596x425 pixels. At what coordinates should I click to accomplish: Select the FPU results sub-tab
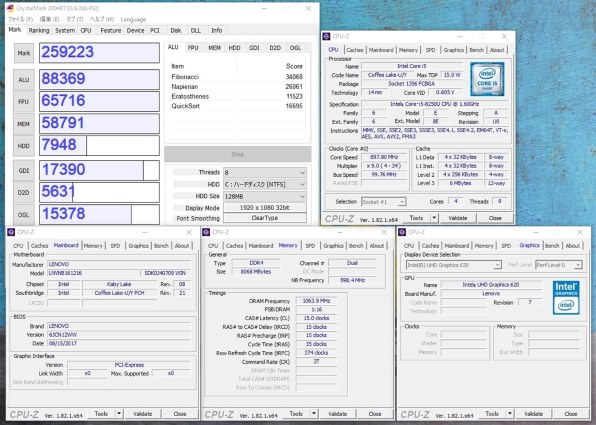193,48
